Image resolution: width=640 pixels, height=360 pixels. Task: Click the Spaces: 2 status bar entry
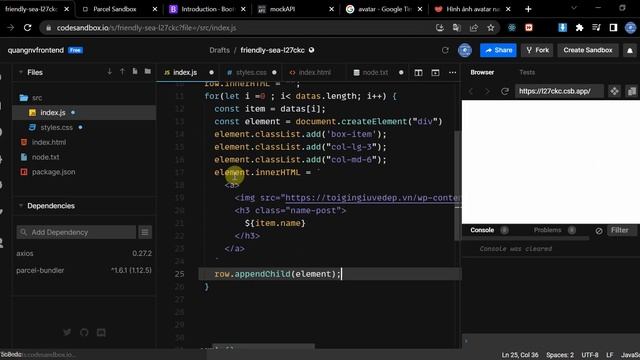tap(560, 355)
